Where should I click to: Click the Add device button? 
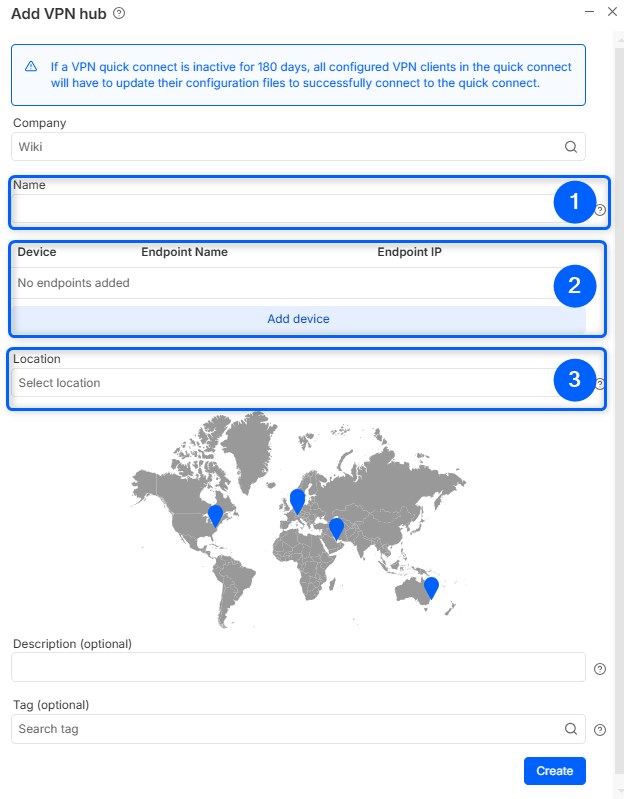pyautogui.click(x=298, y=319)
